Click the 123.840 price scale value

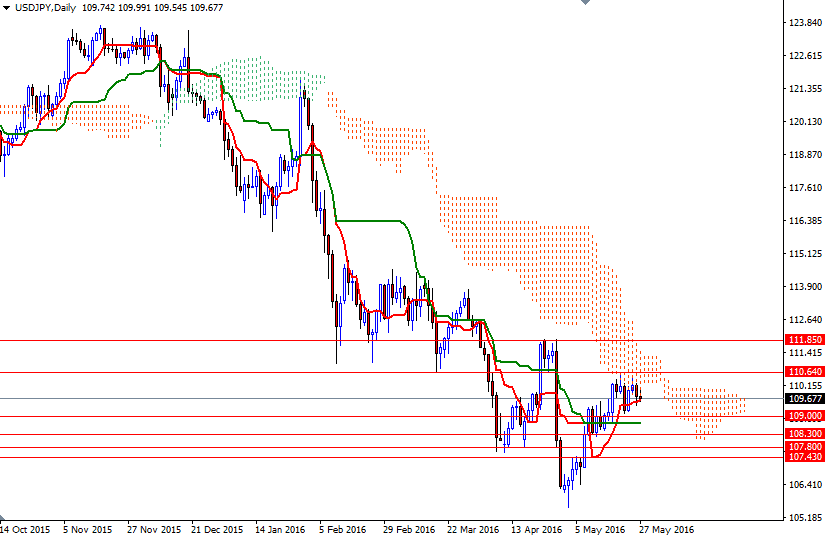click(805, 23)
